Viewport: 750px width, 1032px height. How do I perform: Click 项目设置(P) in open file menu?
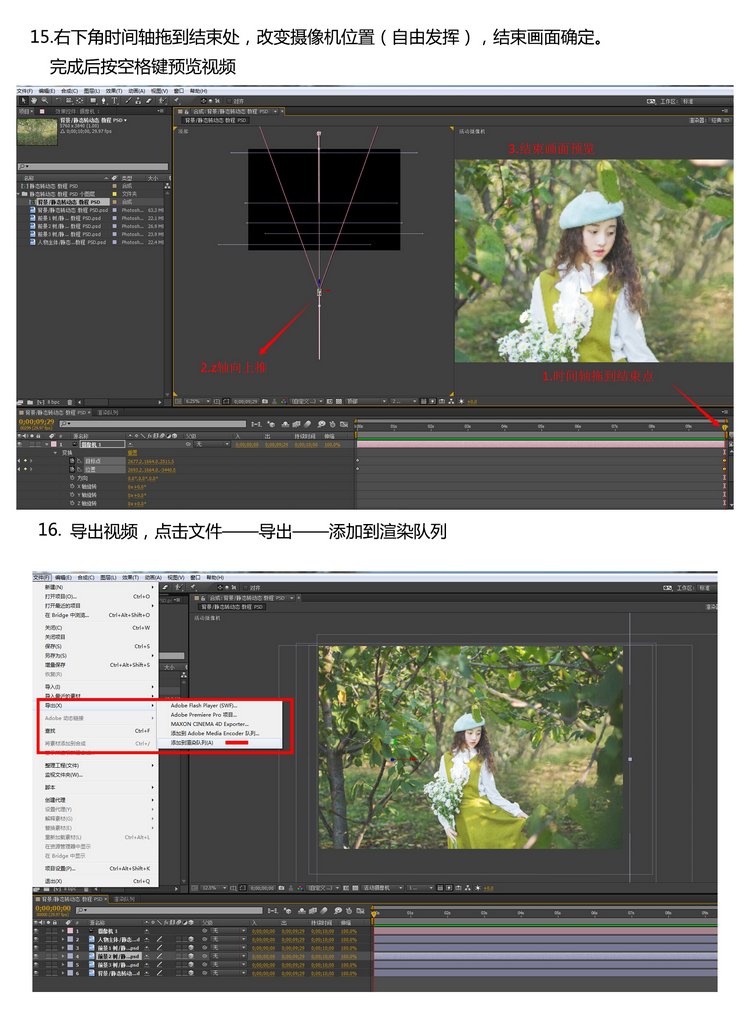pos(60,868)
